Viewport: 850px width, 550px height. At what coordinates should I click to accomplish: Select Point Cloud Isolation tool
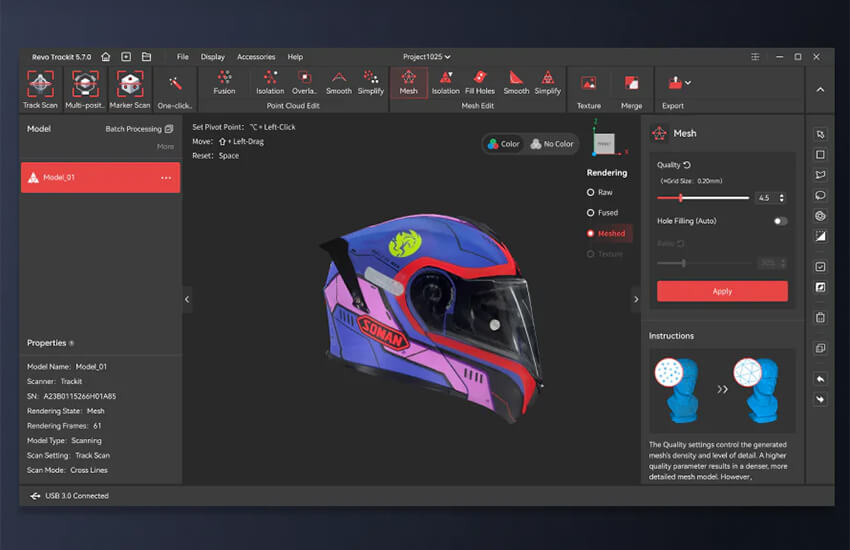270,83
